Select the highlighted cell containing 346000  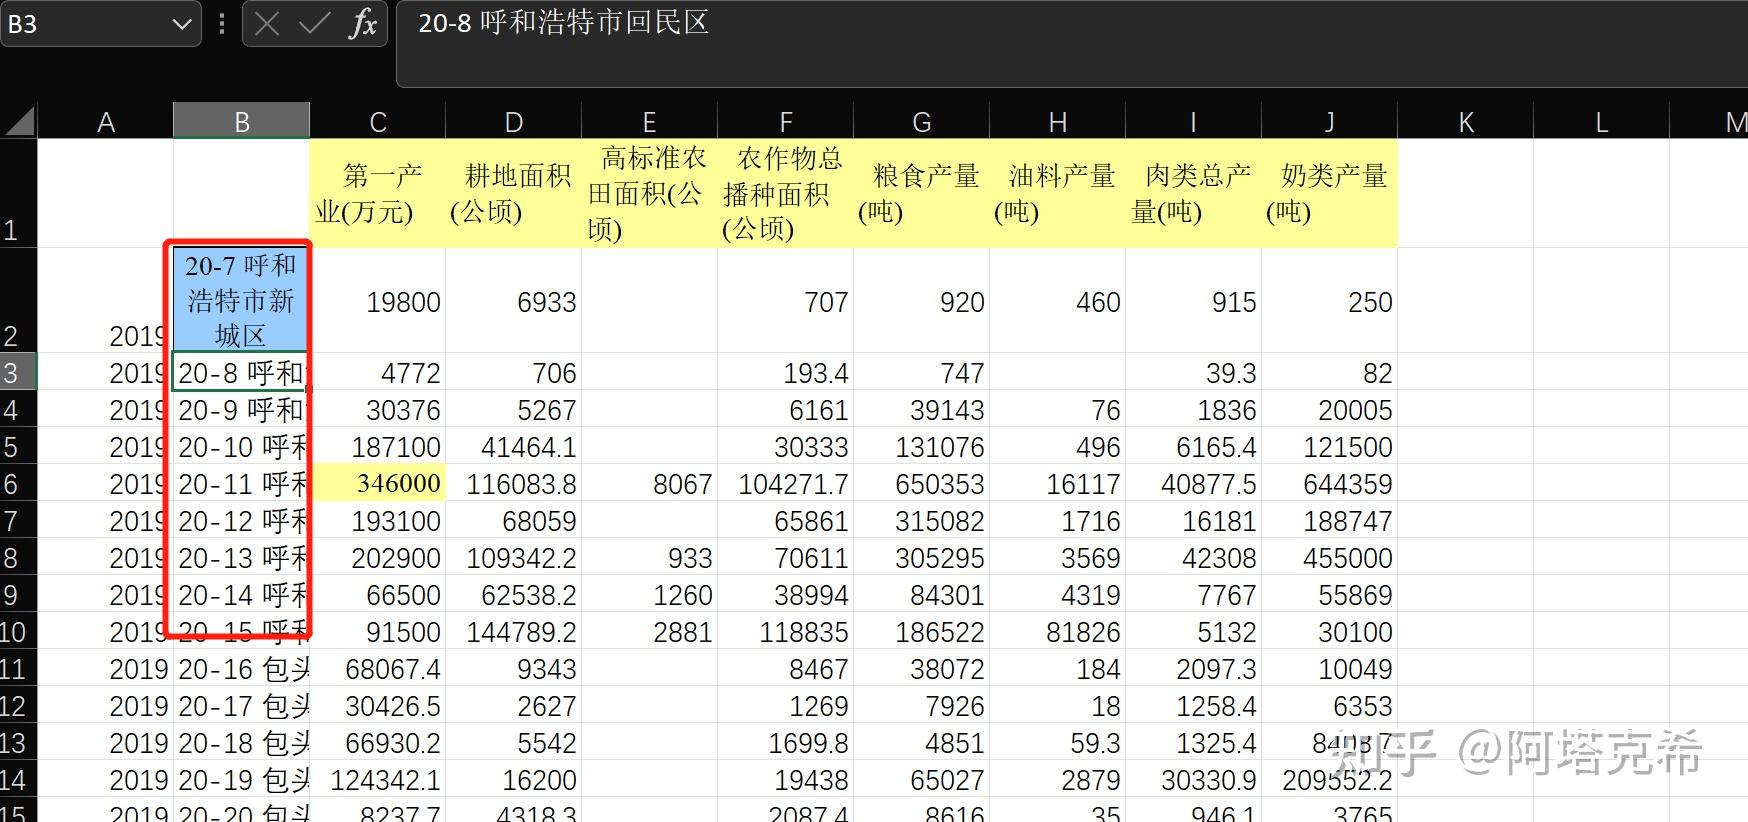click(377, 484)
